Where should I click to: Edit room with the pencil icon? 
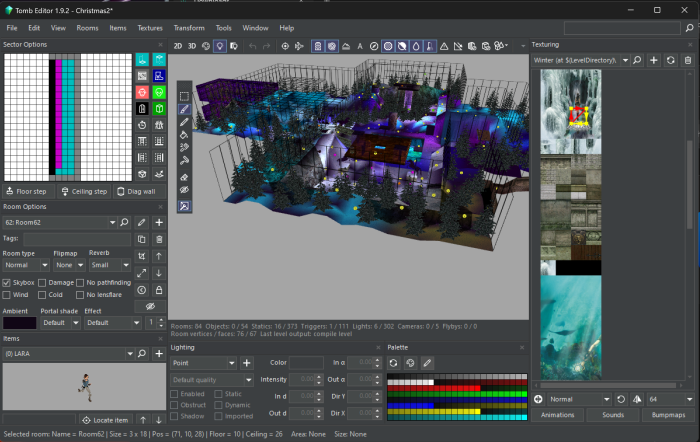point(142,222)
